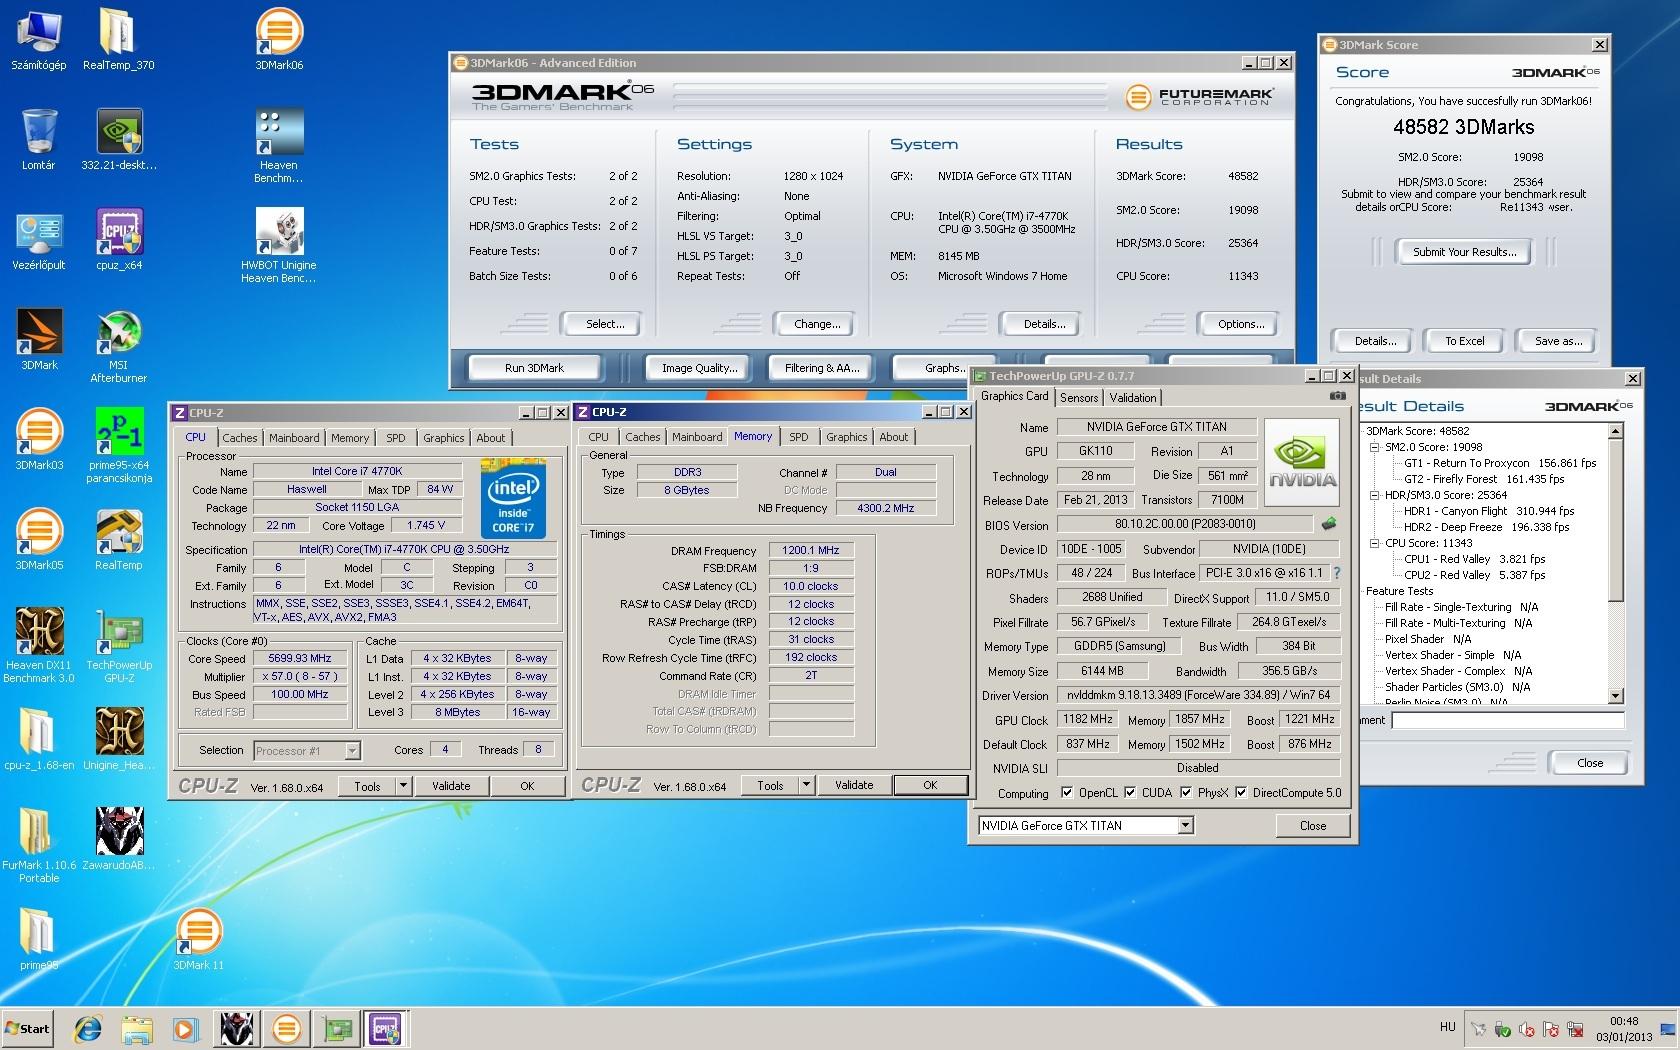Toggle the CUDA checkbox in GPU-Z
The height and width of the screenshot is (1050, 1680).
click(x=1130, y=793)
